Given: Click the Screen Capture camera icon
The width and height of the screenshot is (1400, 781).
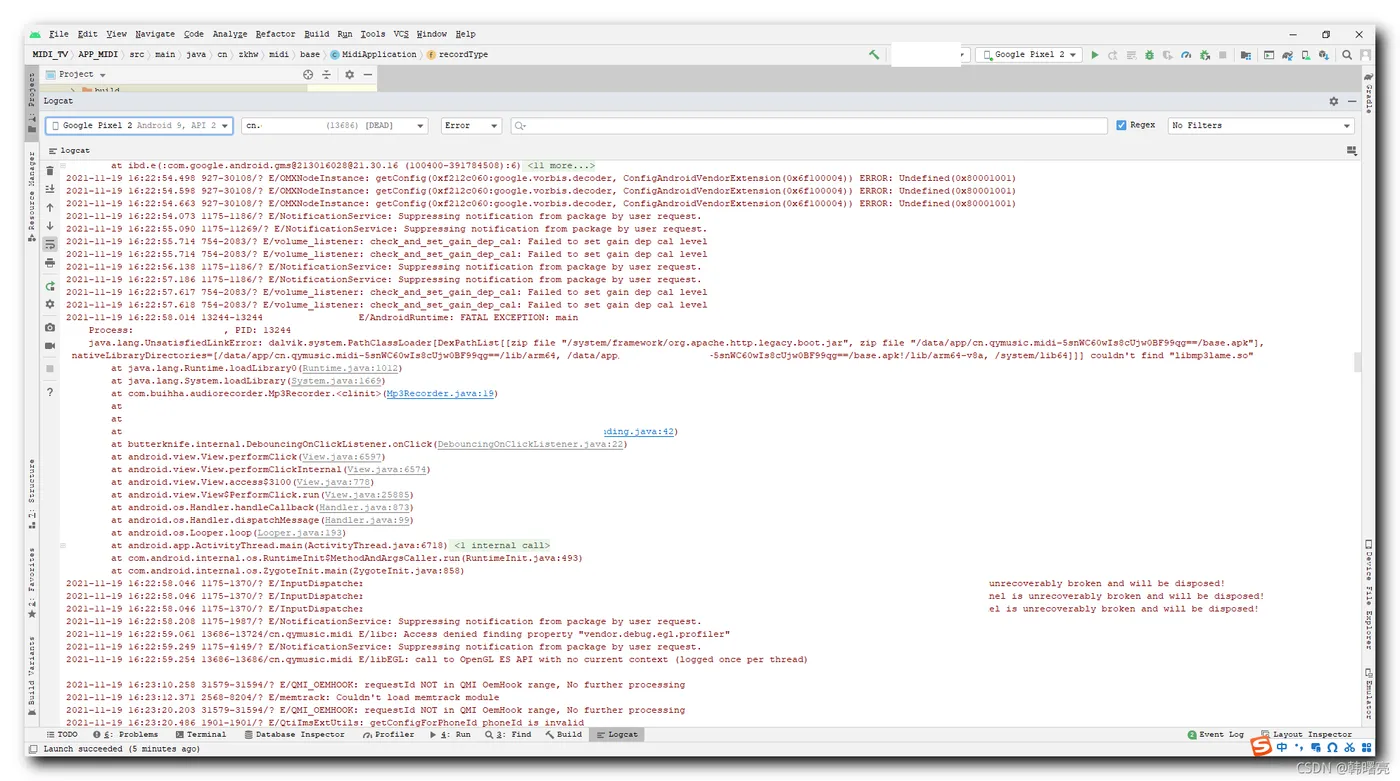Looking at the screenshot, I should (x=50, y=327).
